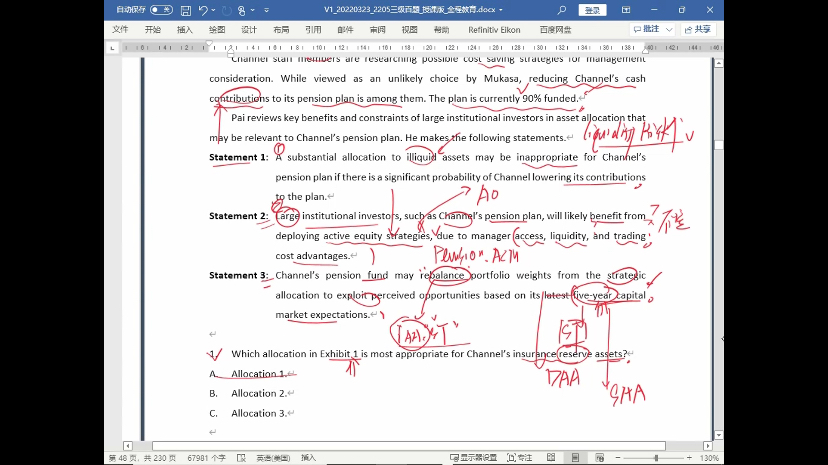This screenshot has width=828, height=465.
Task: Switch to the 布局 ribbon tab
Action: (281, 30)
